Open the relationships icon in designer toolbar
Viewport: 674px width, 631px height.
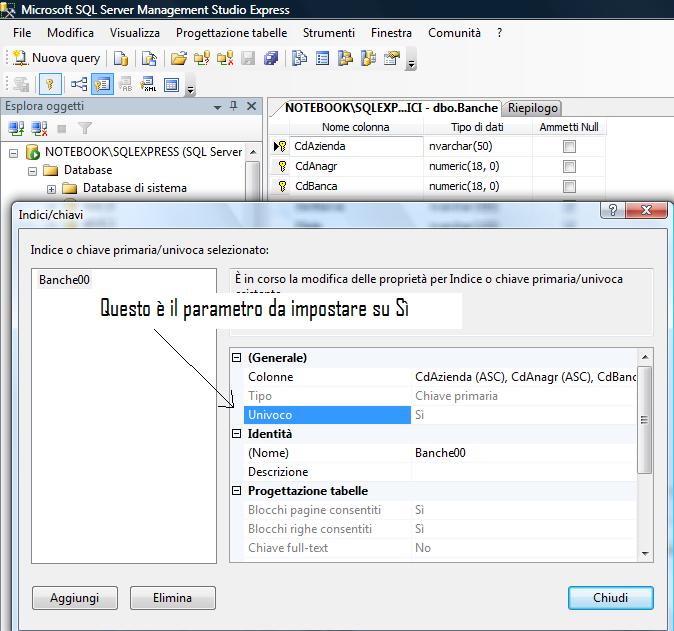pos(79,84)
